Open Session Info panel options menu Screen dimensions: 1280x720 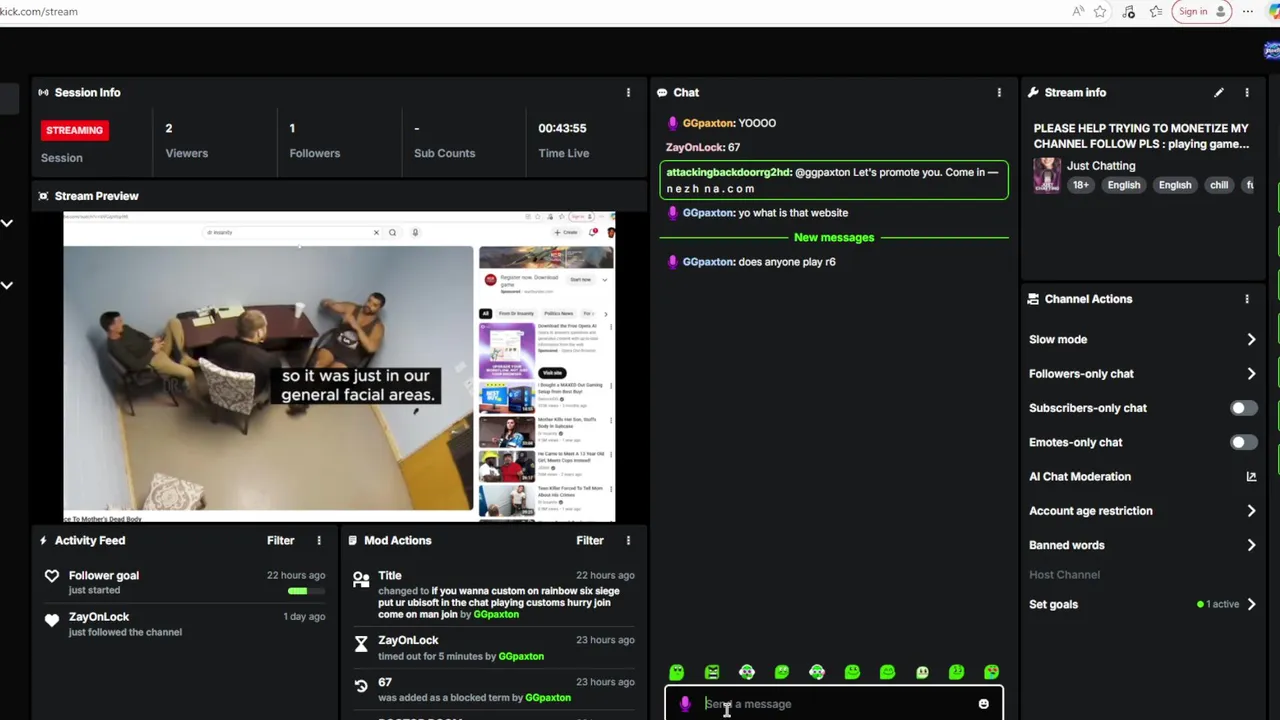point(628,92)
